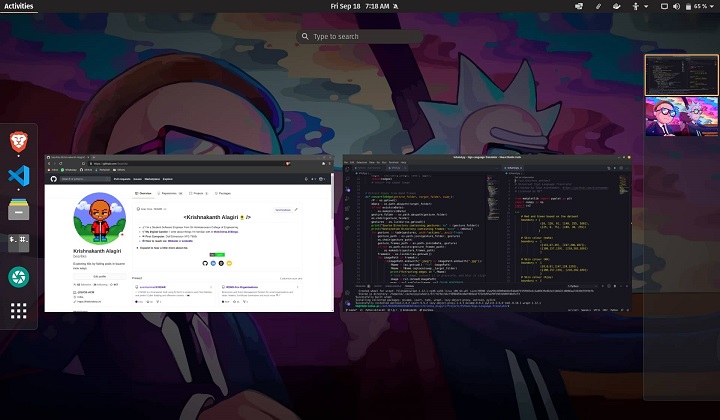The width and height of the screenshot is (720, 420).
Task: Open the Extensions view in VS Code
Action: 347,208
